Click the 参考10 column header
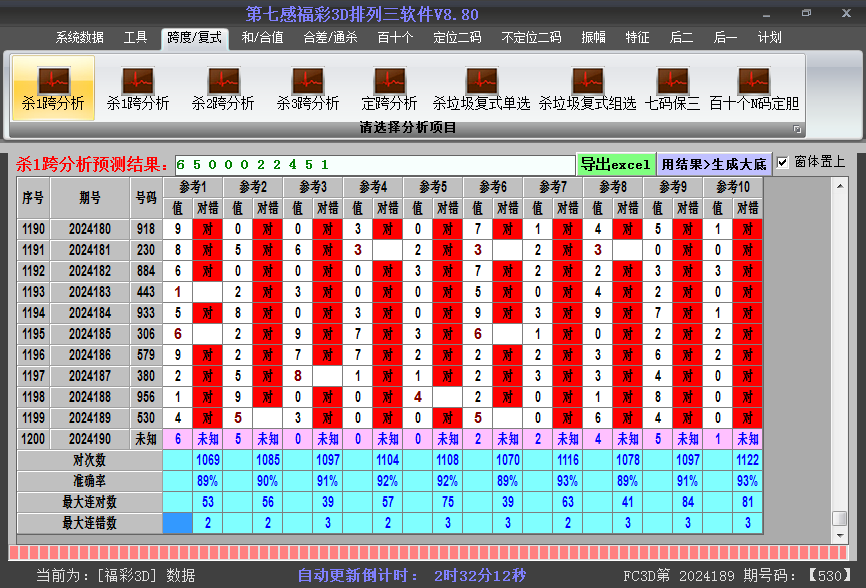This screenshot has height=588, width=866. pos(733,188)
